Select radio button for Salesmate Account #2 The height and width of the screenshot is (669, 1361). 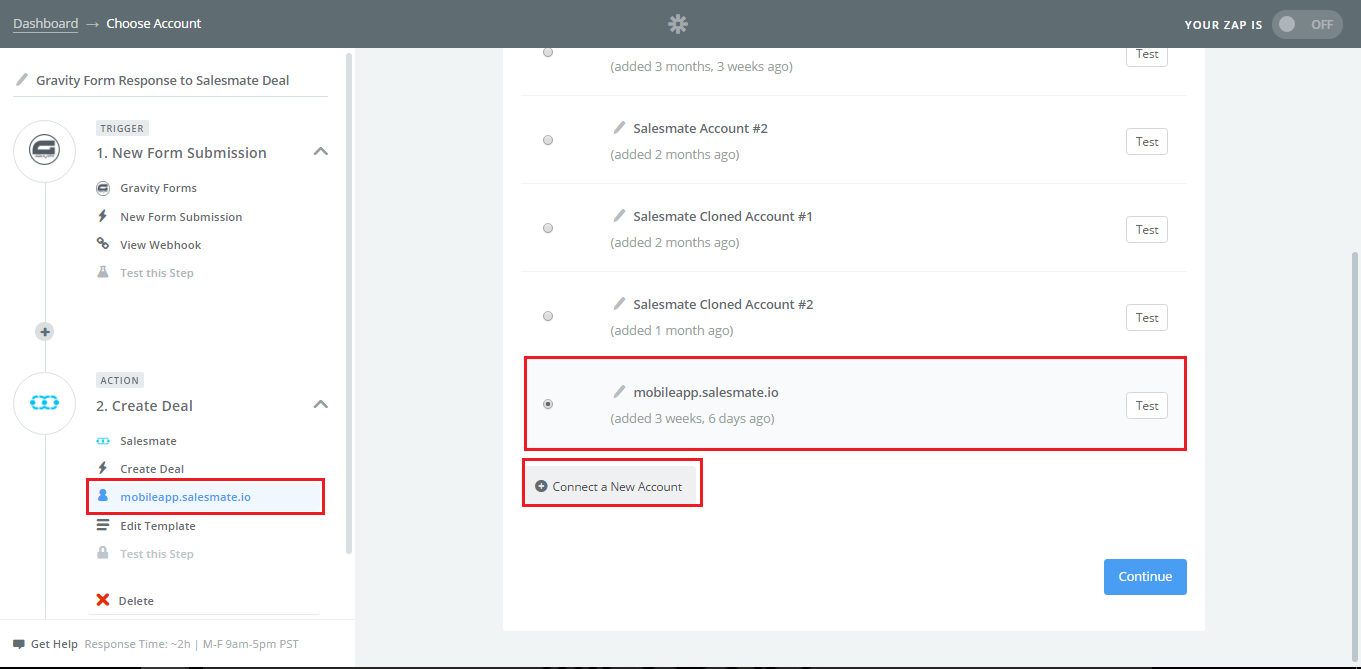point(548,140)
